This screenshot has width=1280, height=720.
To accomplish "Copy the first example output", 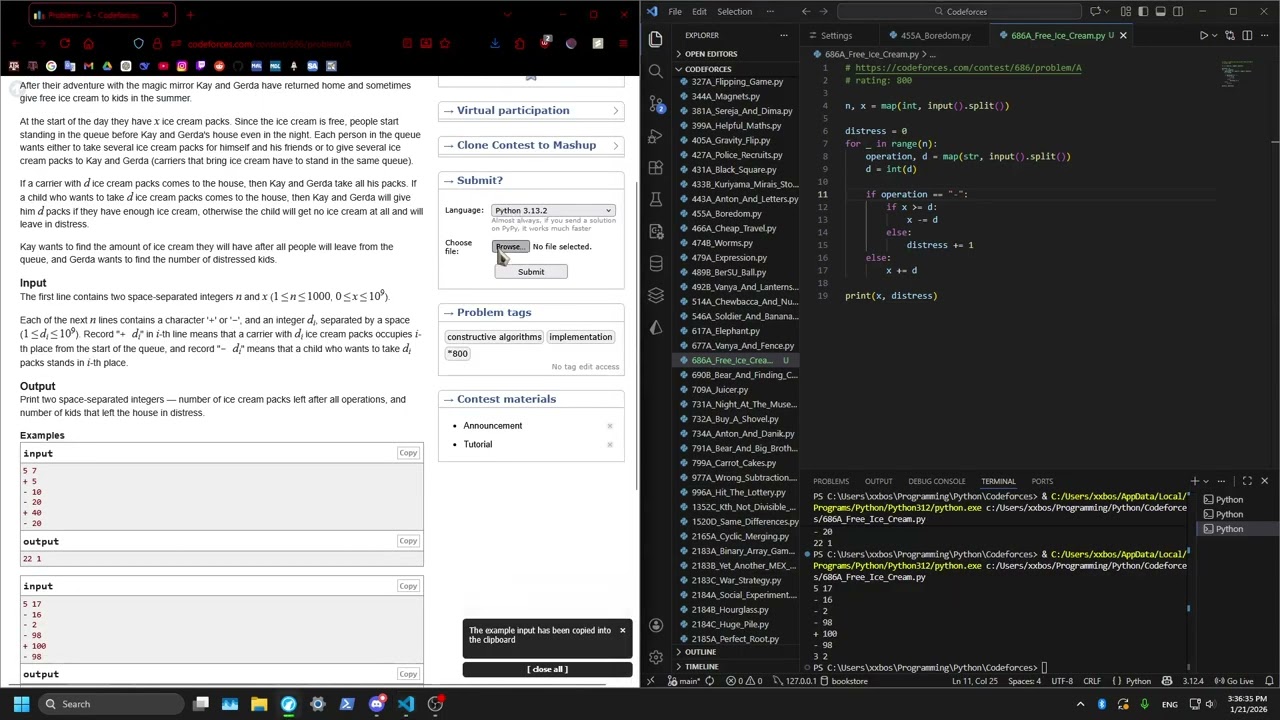I will click(x=408, y=541).
